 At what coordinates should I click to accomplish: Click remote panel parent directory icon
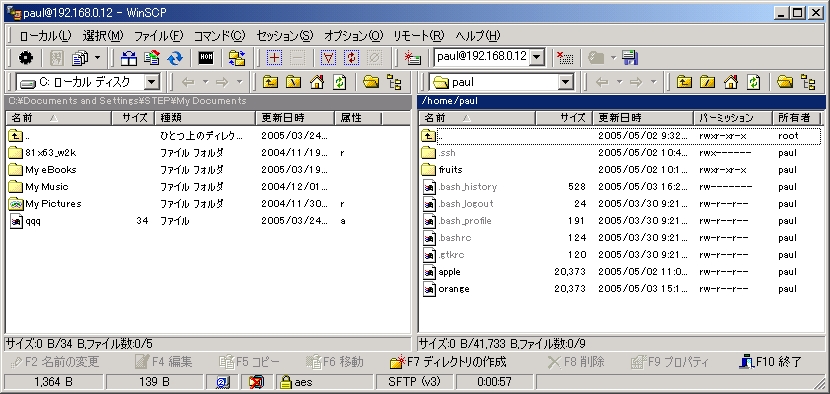(x=684, y=82)
